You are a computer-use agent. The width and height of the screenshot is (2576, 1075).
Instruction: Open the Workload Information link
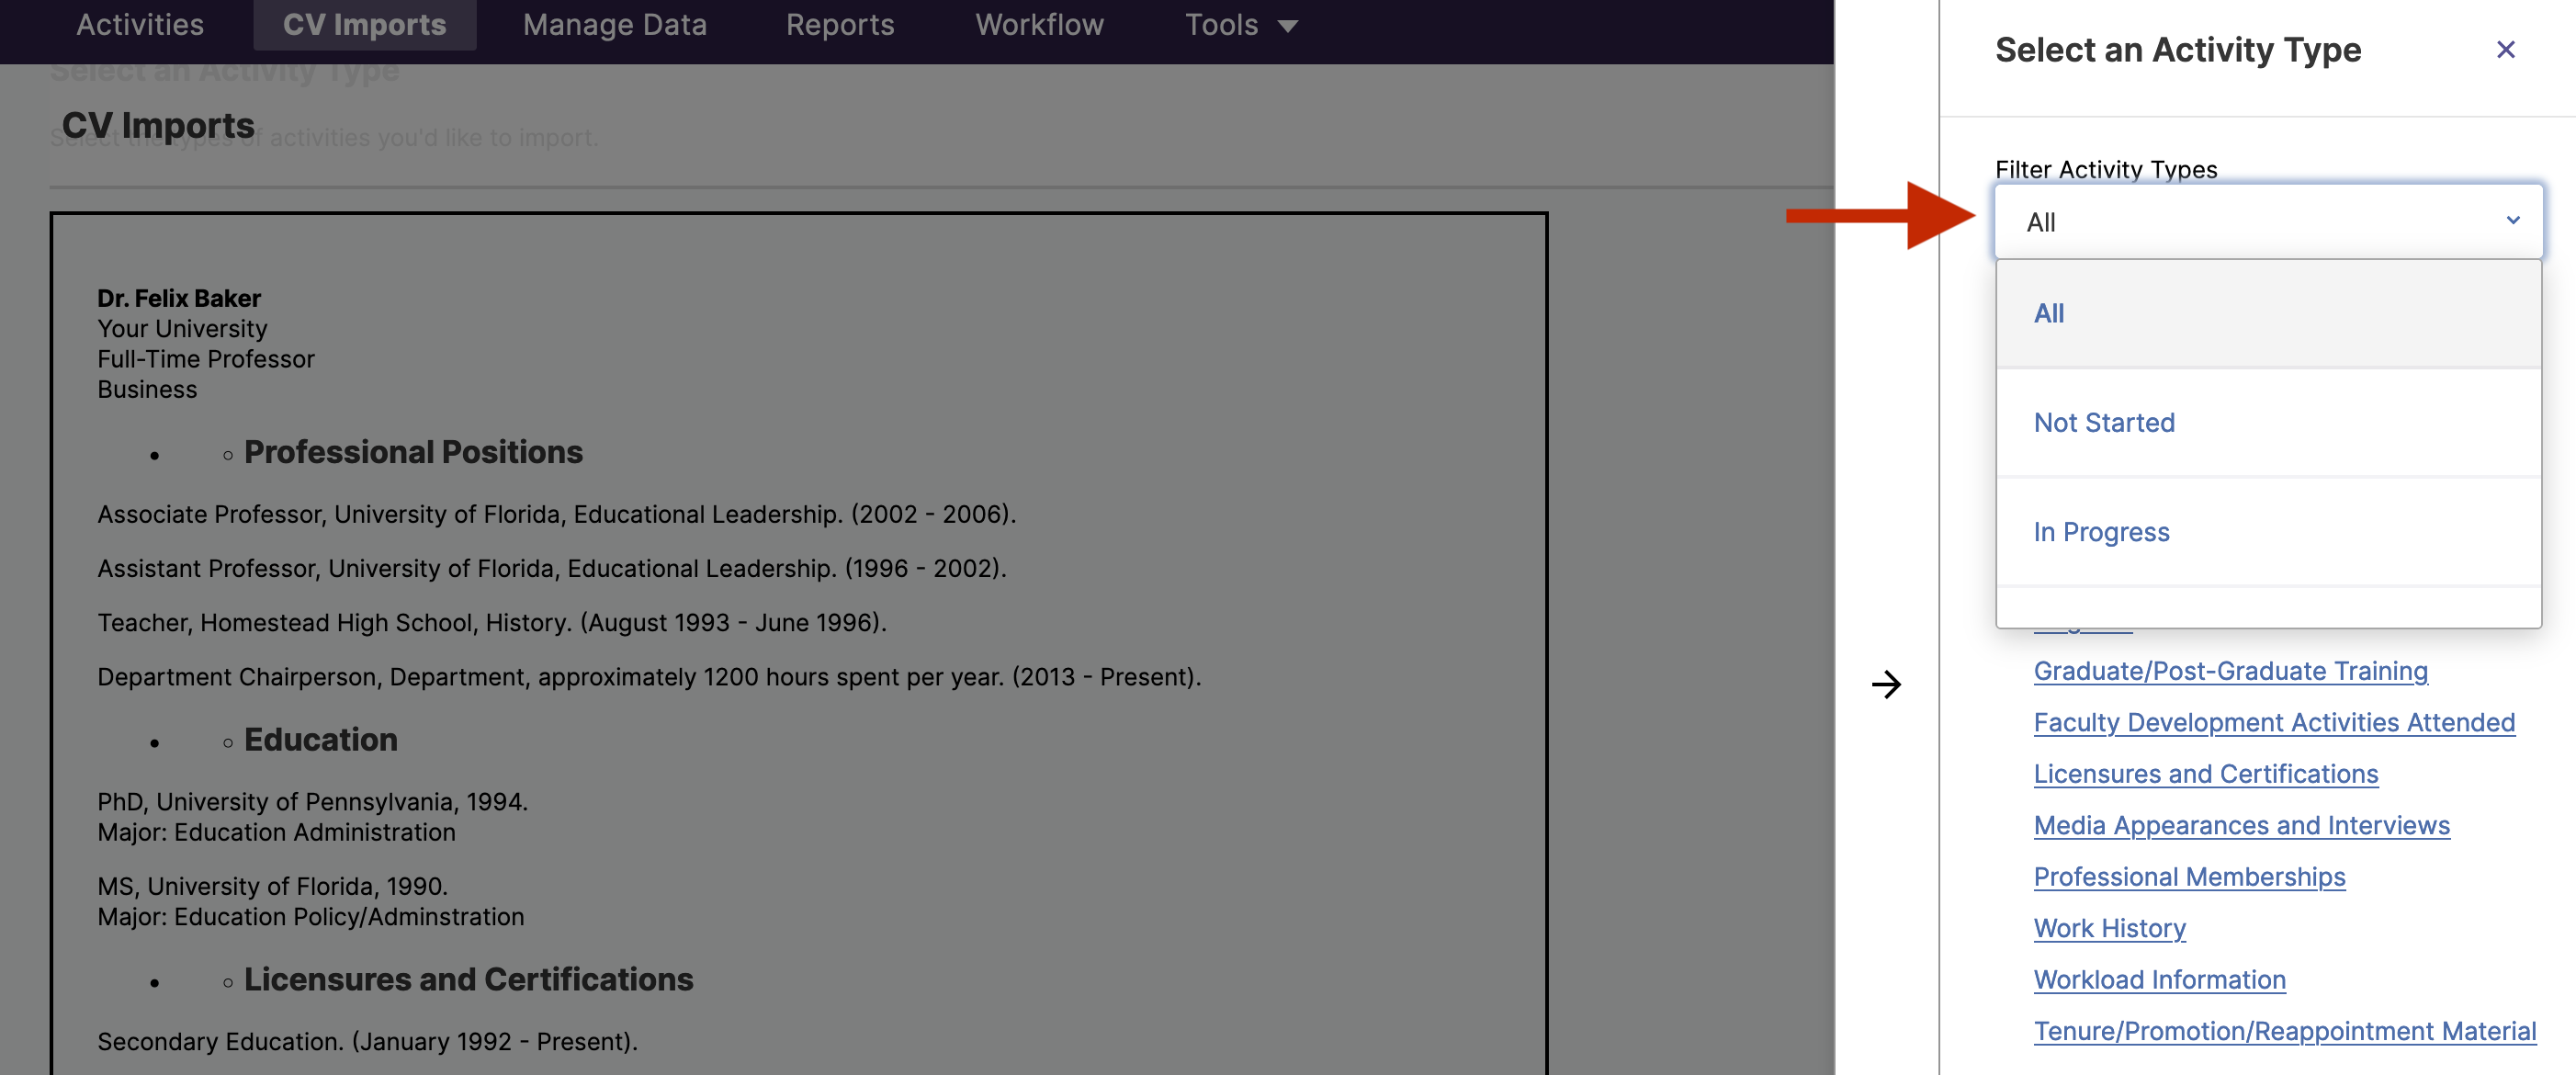tap(2159, 980)
